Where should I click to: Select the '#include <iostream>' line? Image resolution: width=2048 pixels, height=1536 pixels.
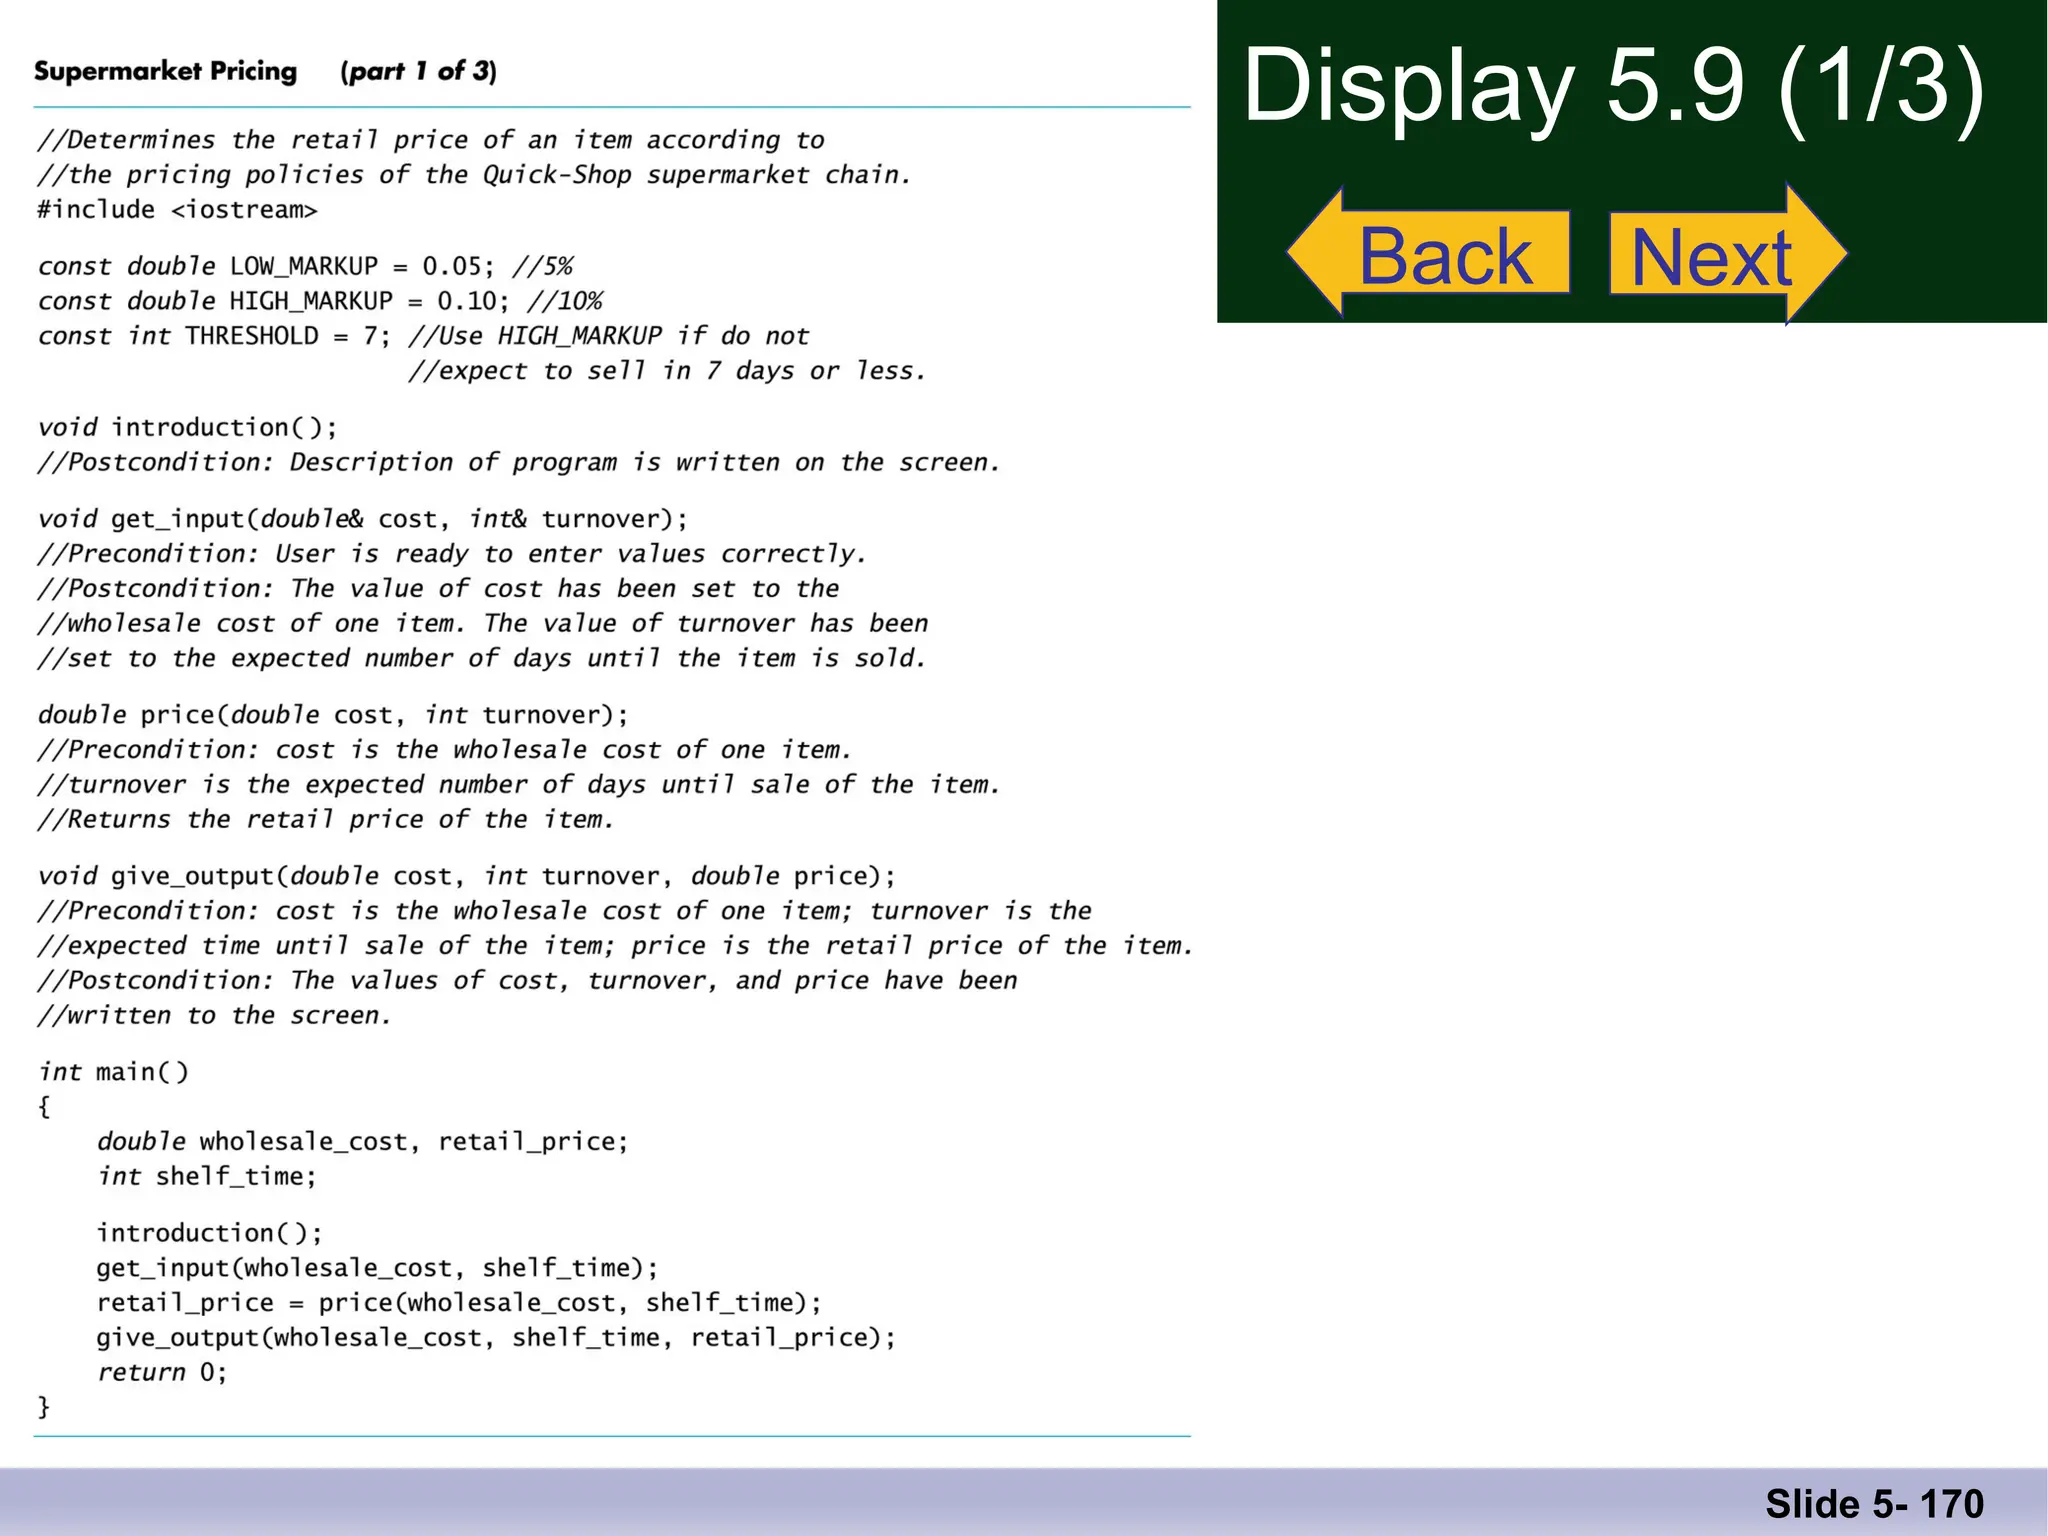pos(177,210)
